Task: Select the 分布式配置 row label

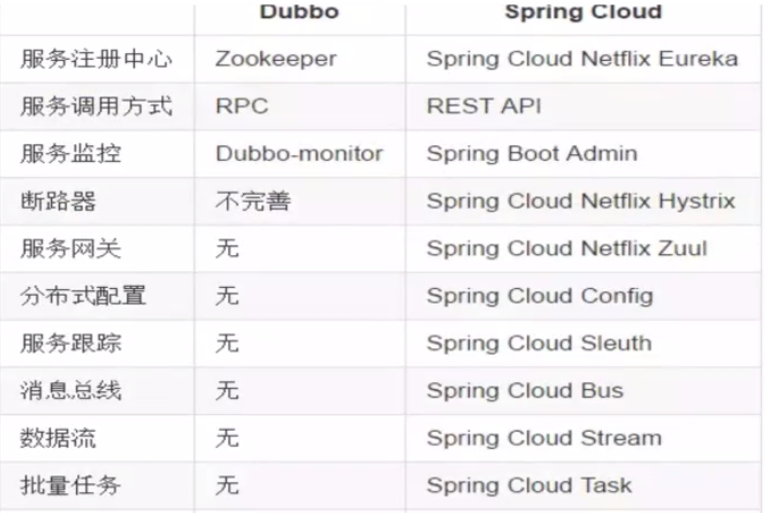Action: 83,296
